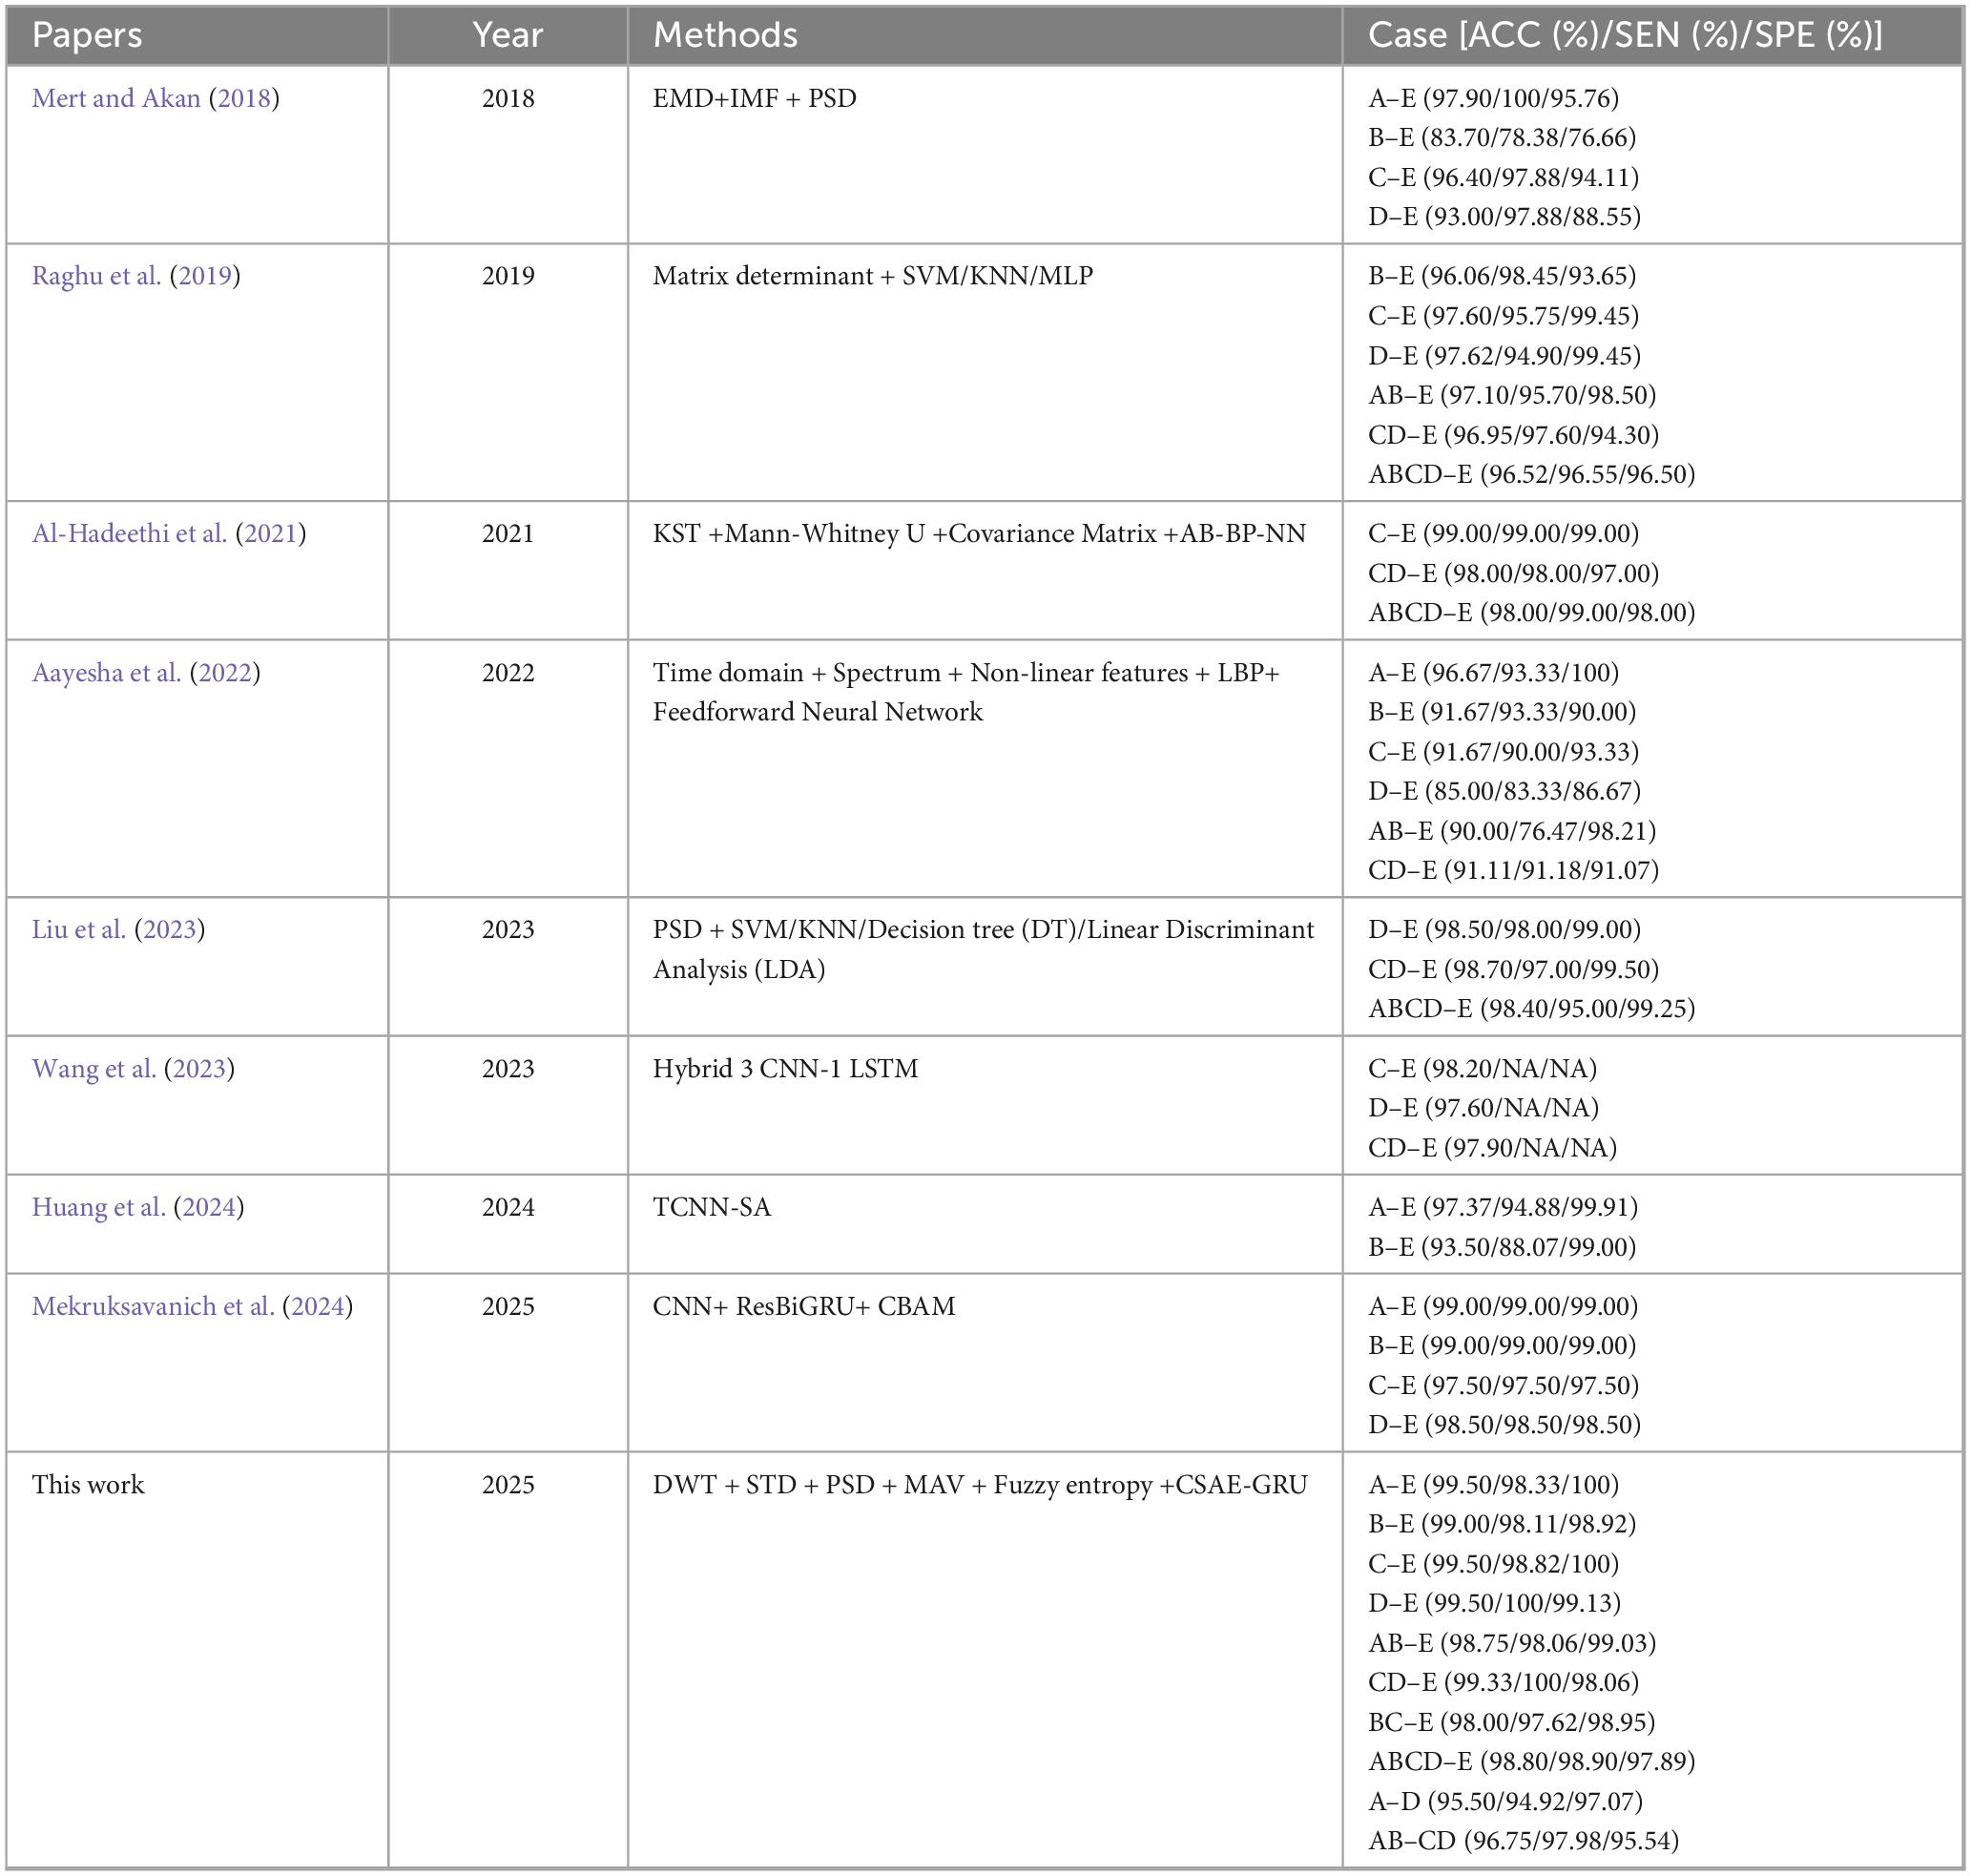Click the 2022 link beside Aayesha et al.
This screenshot has height=1876, width=1971.
click(224, 672)
